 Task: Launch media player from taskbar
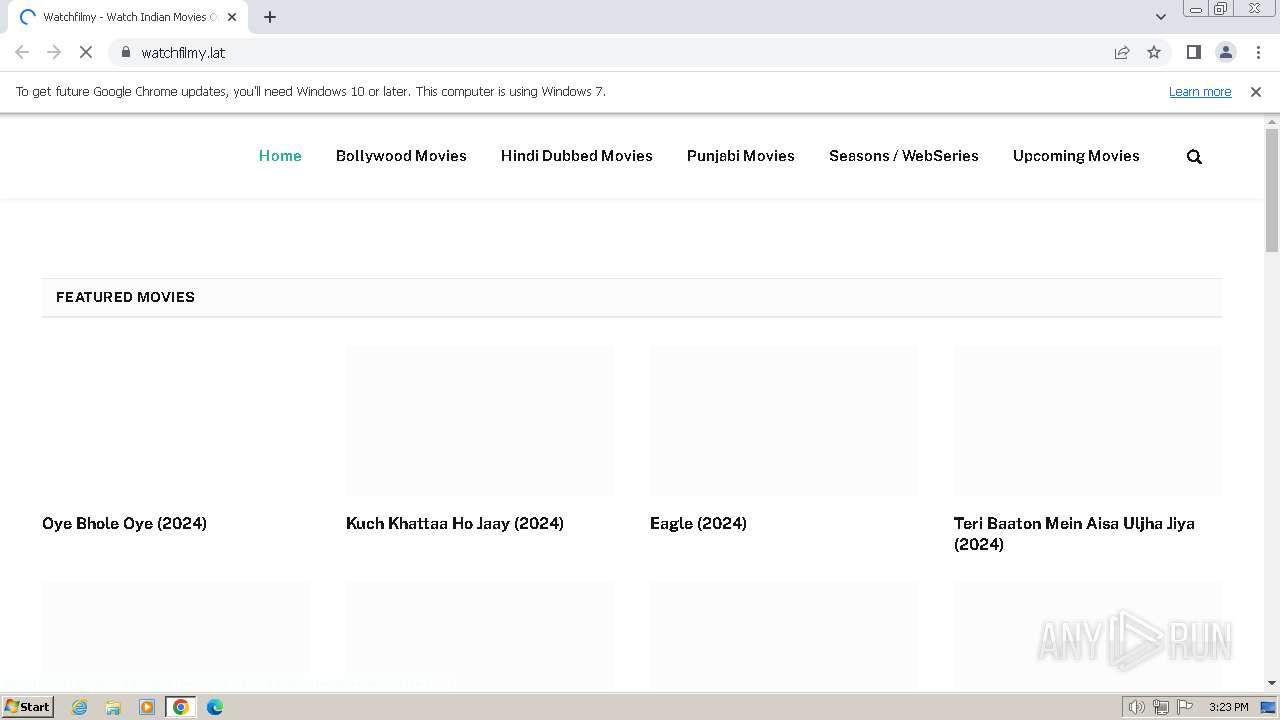147,707
